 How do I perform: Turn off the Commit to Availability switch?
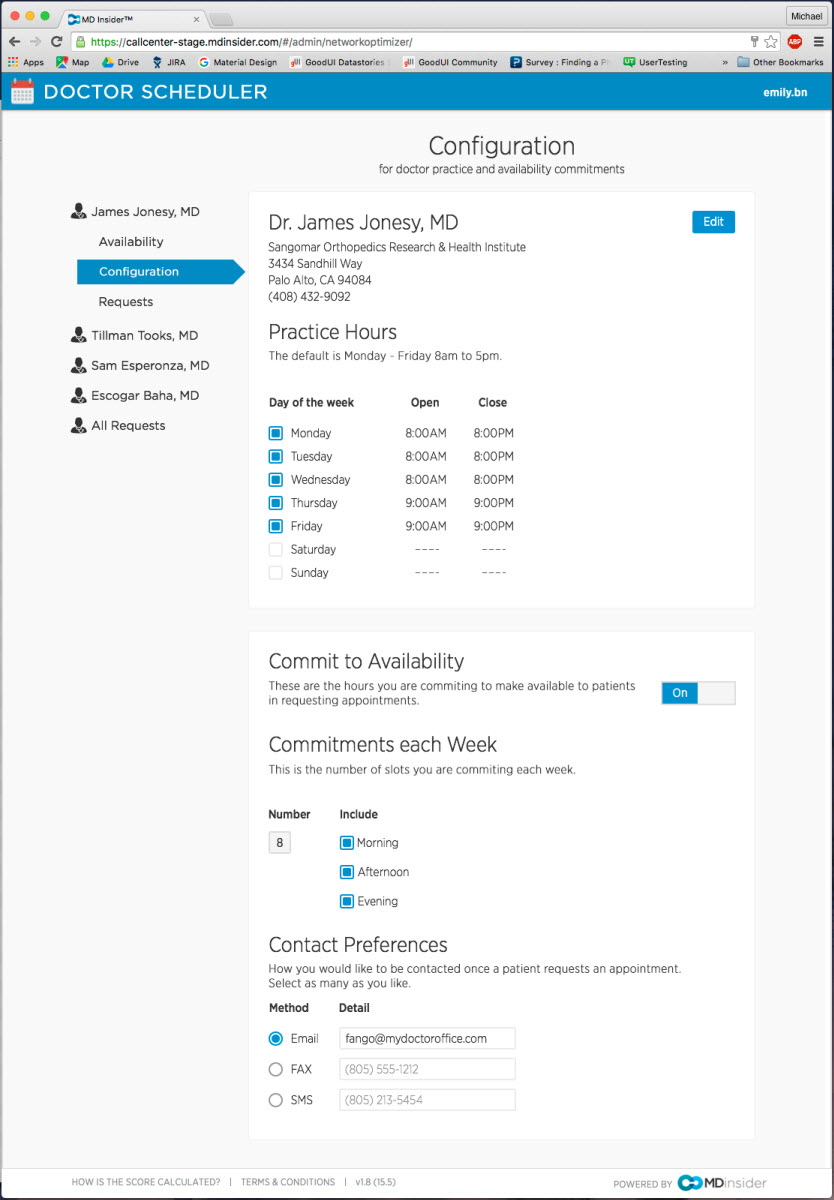click(x=698, y=693)
